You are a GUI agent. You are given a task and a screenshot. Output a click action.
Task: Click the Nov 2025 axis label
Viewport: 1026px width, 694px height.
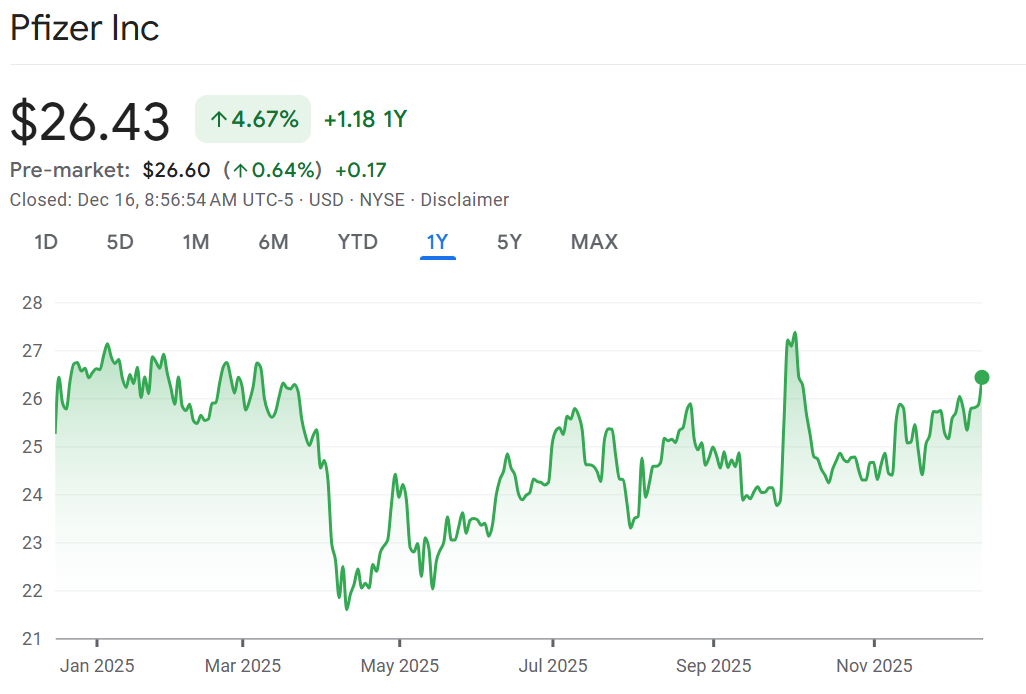pyautogui.click(x=874, y=666)
